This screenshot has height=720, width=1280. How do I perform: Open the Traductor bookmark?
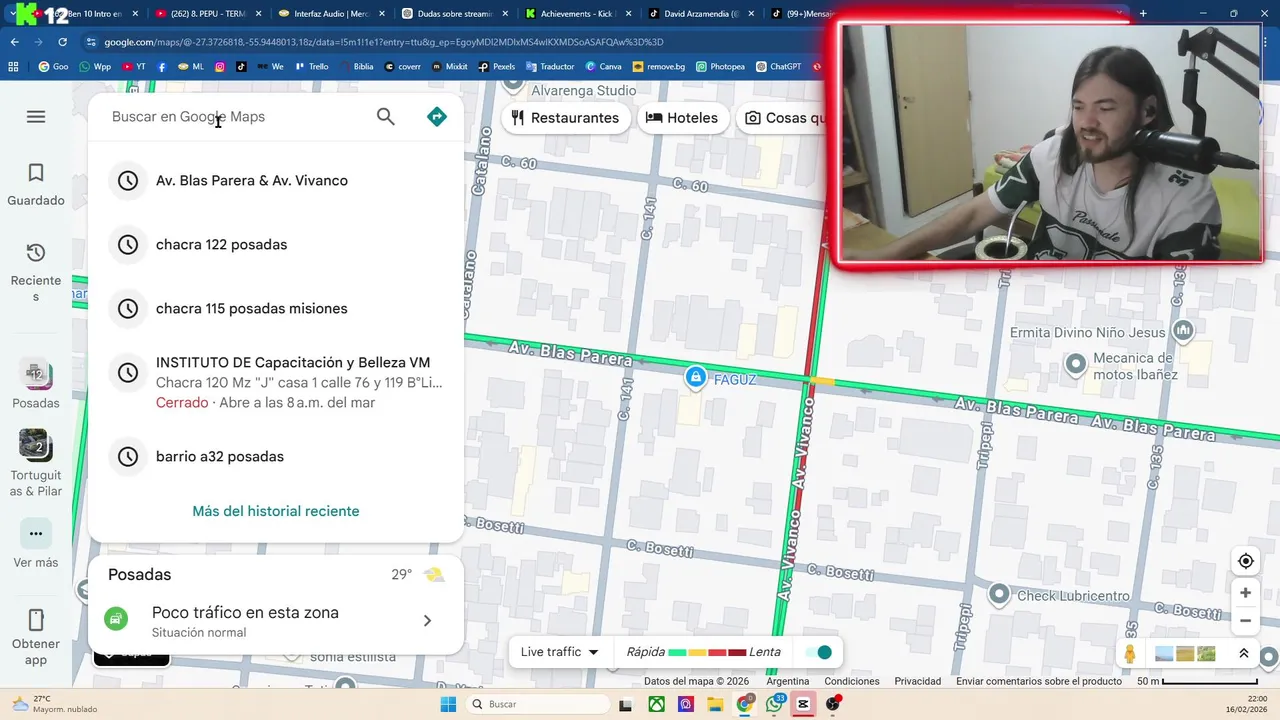coord(550,67)
